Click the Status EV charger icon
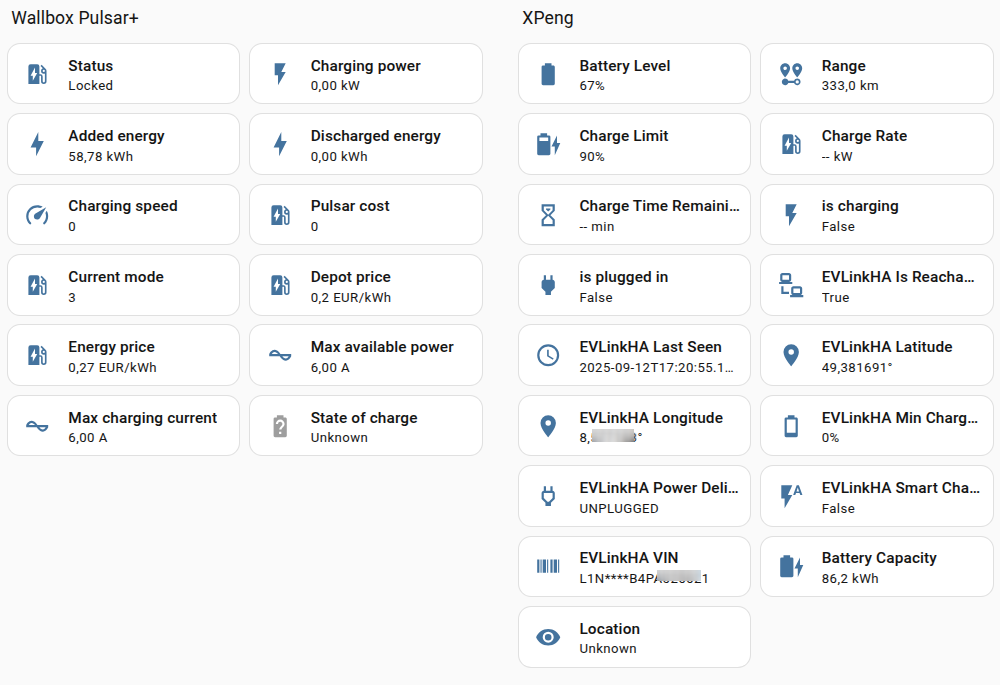1000x685 pixels. click(x=37, y=74)
